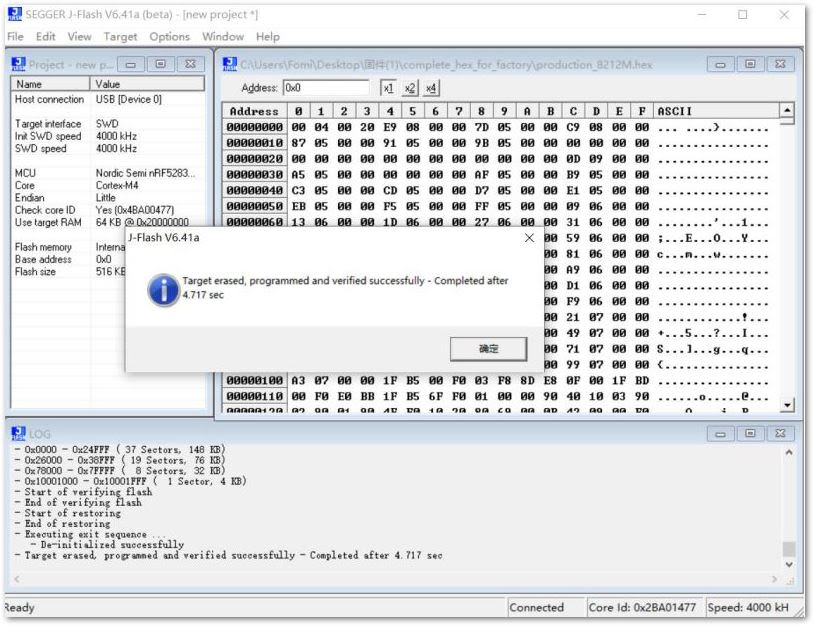This screenshot has width=814, height=626.
Task: Minimize the LOG panel window
Action: coord(720,433)
